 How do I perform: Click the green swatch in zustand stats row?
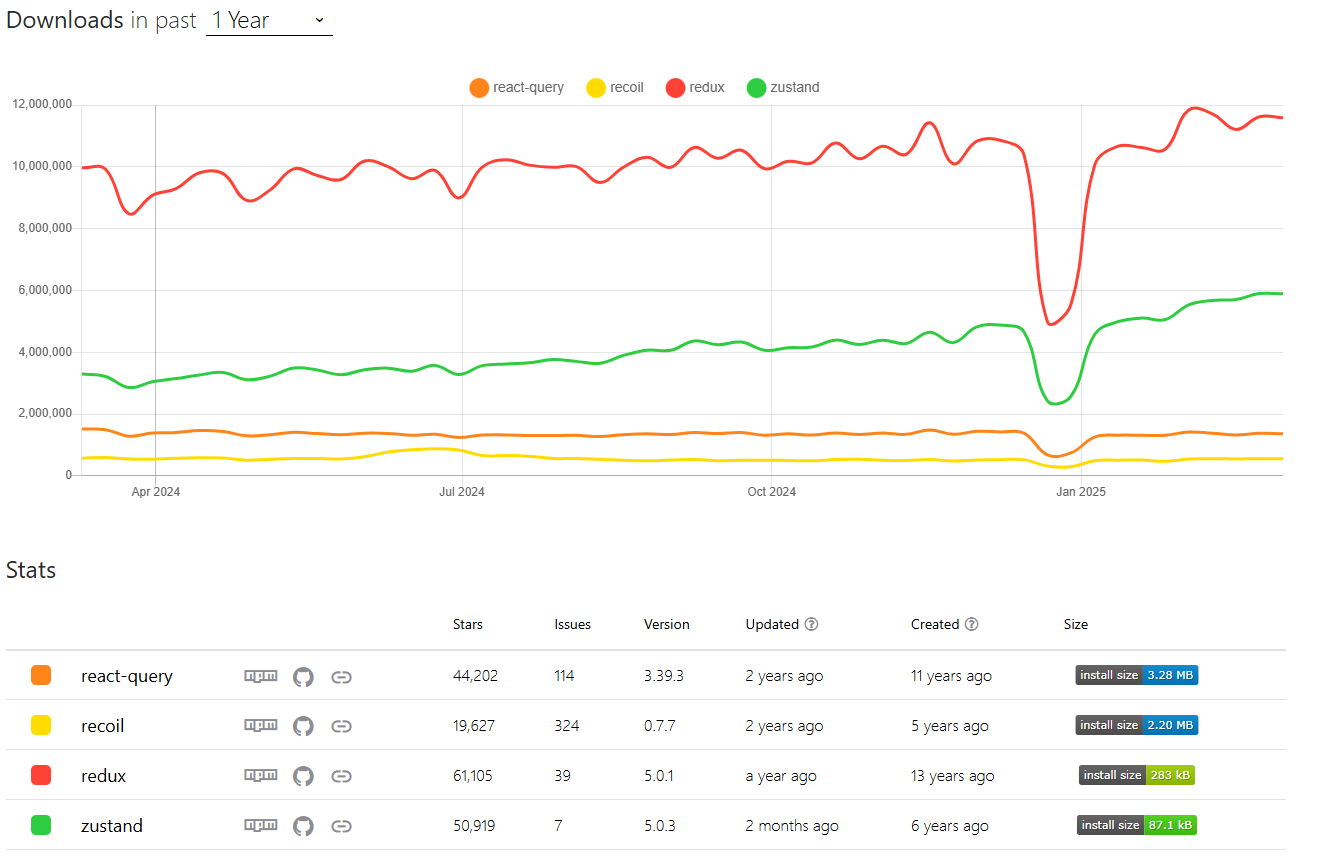[x=41, y=826]
